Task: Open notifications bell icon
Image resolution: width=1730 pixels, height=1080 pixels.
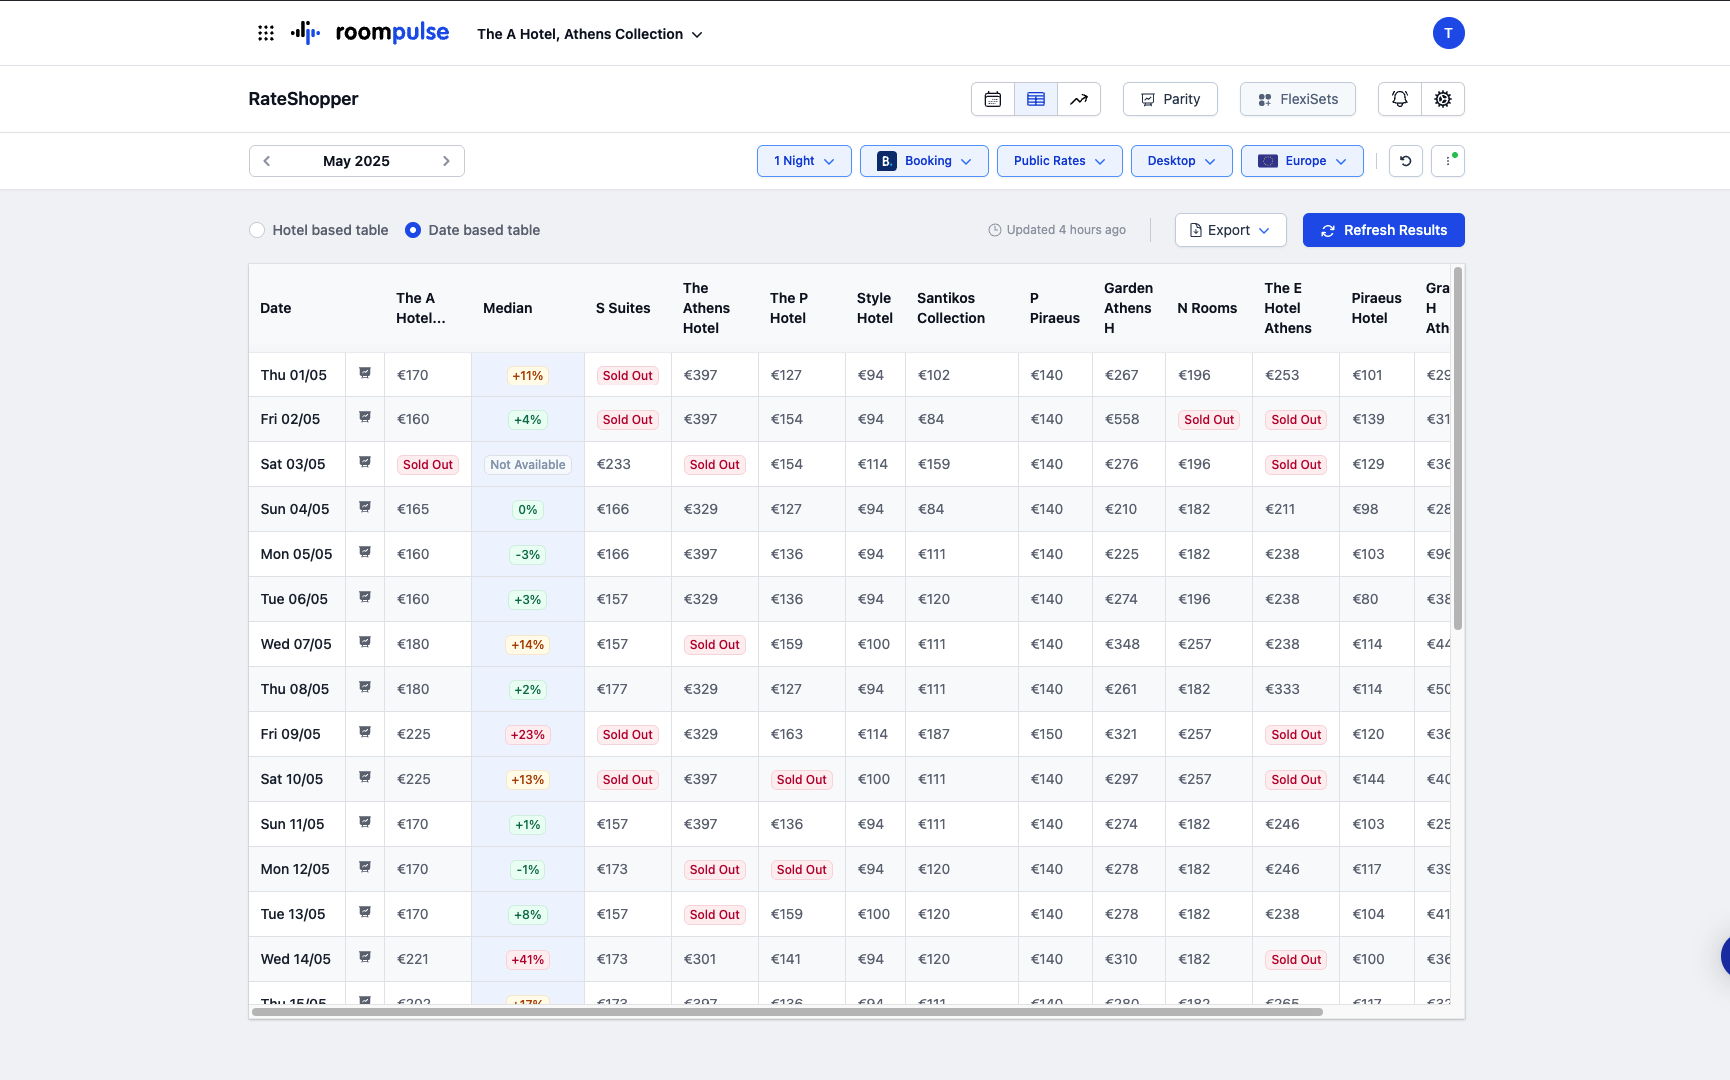Action: [x=1400, y=99]
